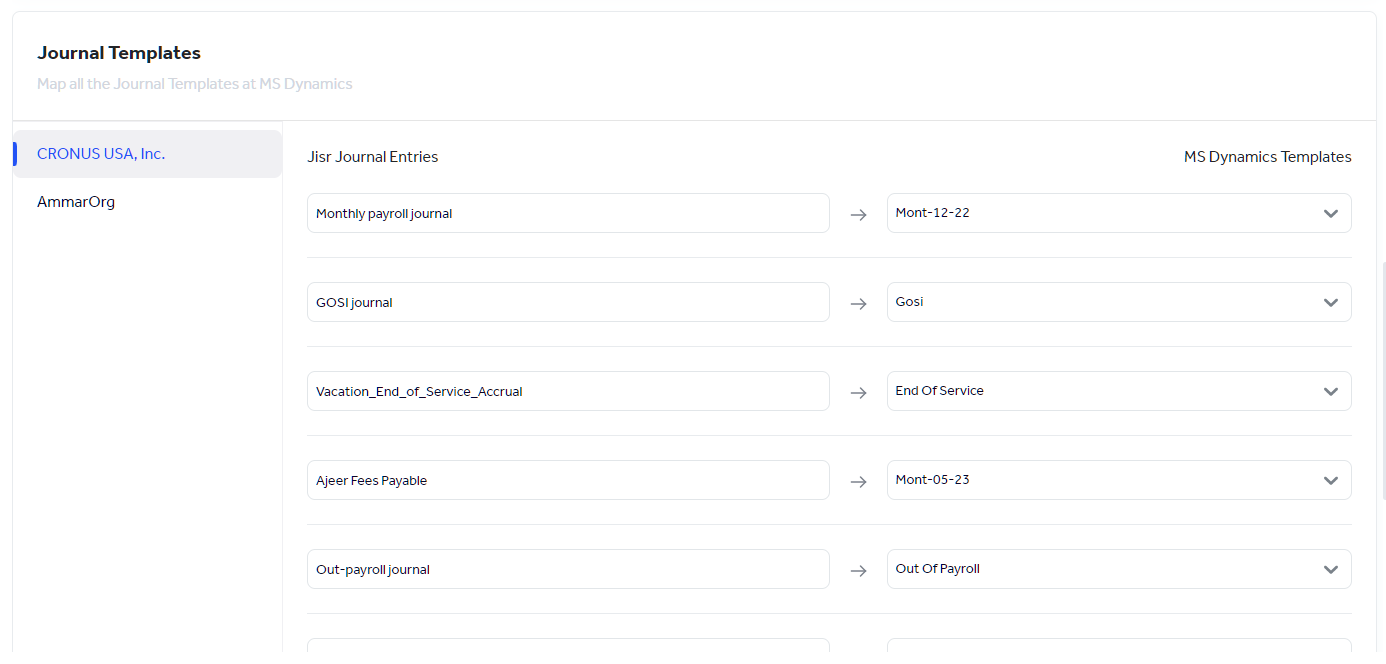Select the CRONUS USA, Inc. company

coord(101,154)
